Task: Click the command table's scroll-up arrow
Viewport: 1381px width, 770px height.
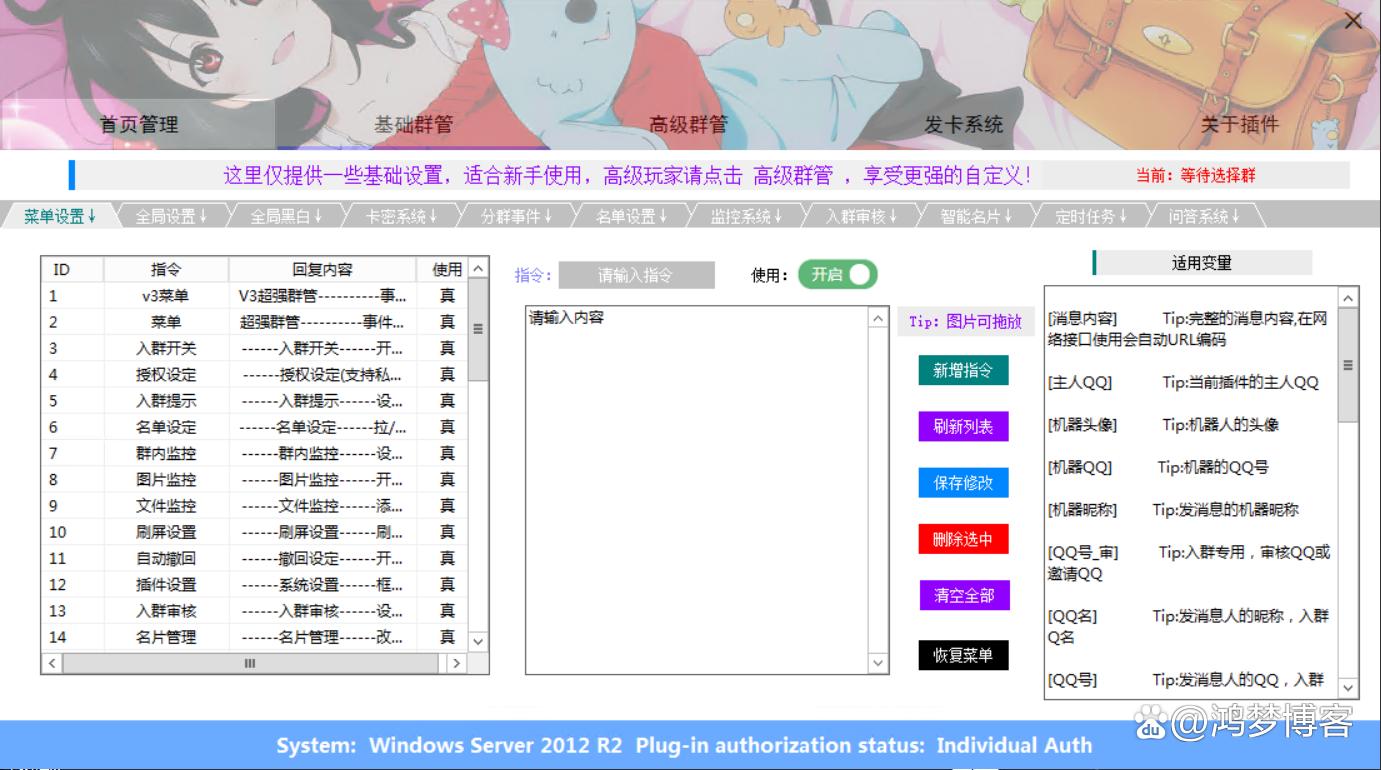Action: pos(478,269)
